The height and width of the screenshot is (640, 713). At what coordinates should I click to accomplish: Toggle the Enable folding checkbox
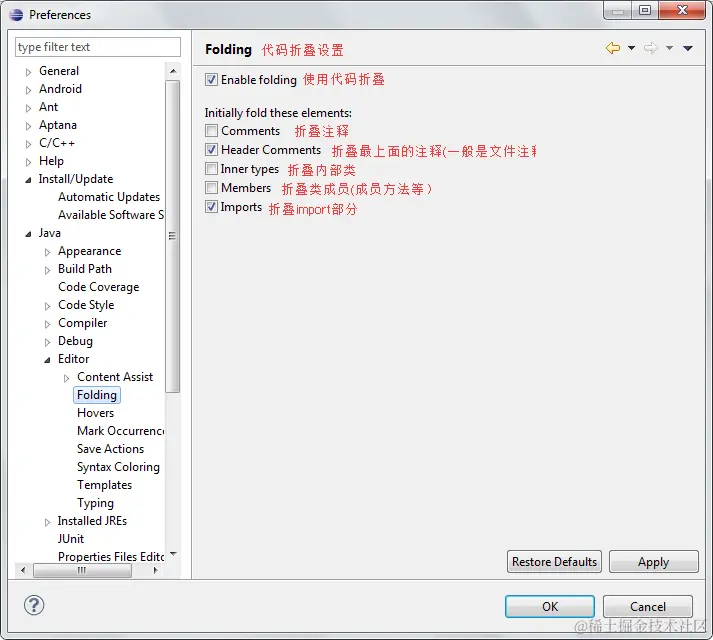click(x=211, y=80)
